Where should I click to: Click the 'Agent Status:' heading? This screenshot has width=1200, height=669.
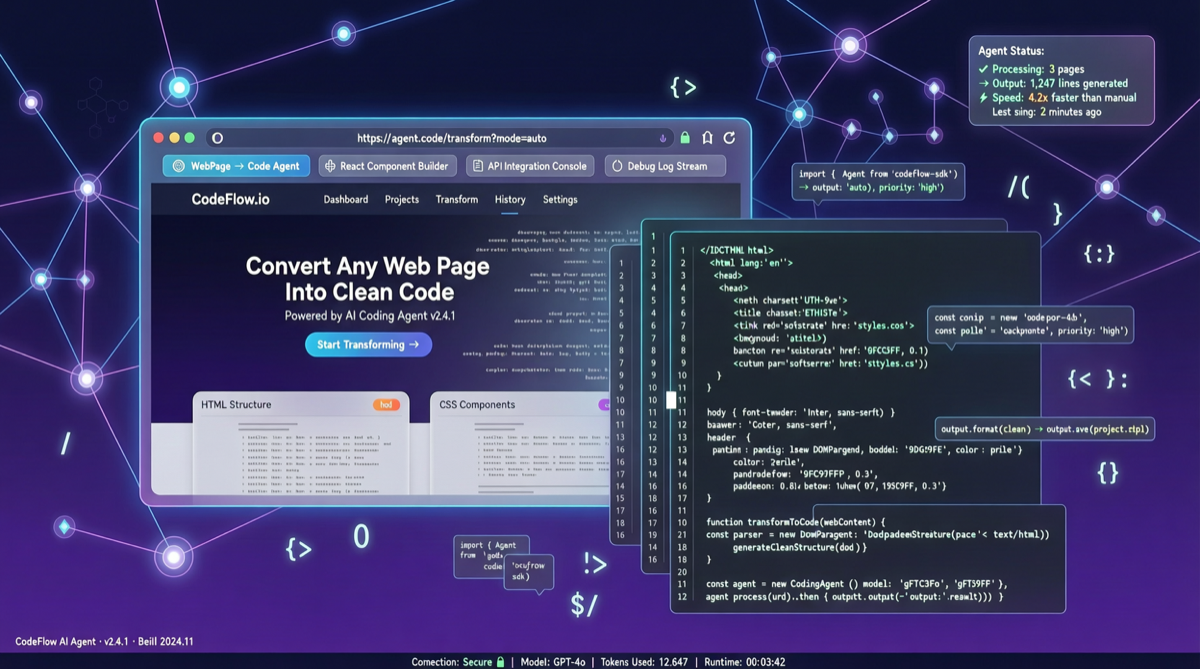click(x=1011, y=51)
